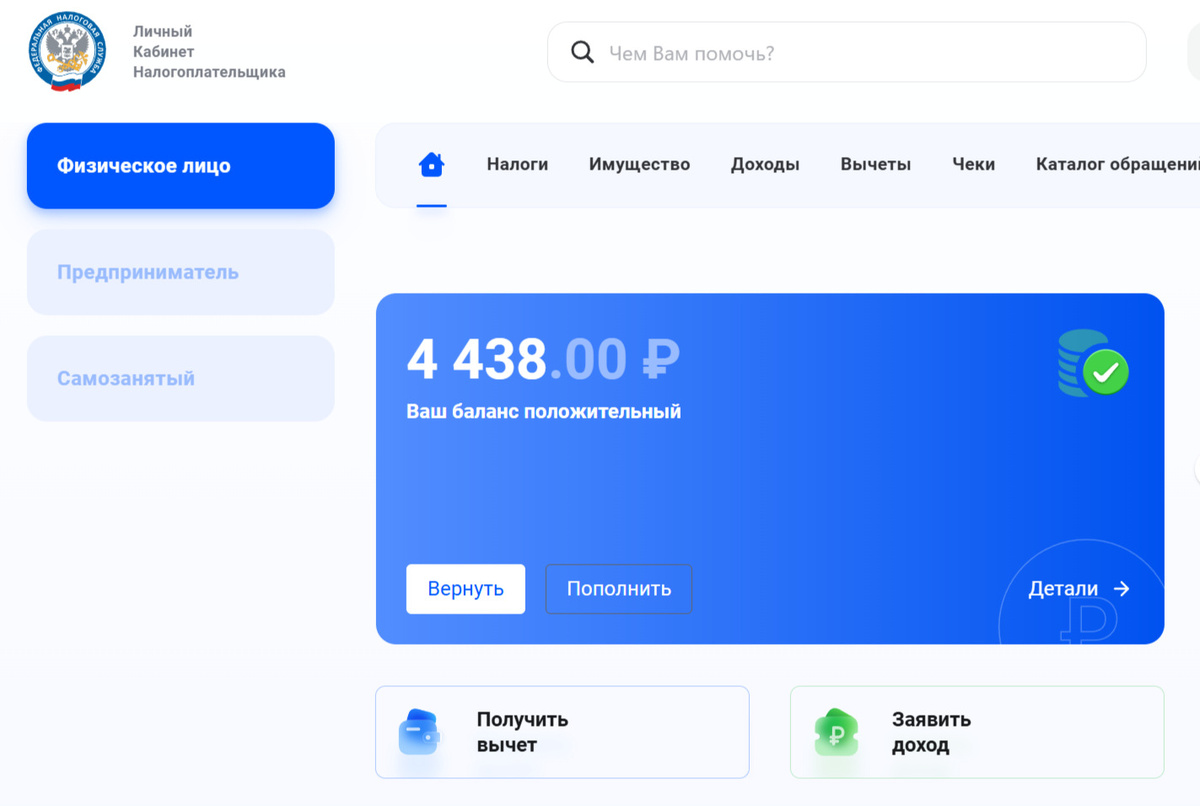Open the home tab house icon
This screenshot has width=1200, height=806.
[x=431, y=164]
